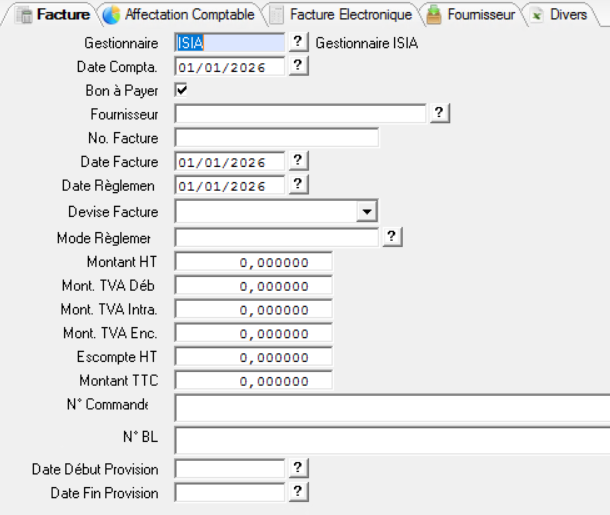
Task: Click the No. Facture input field
Action: tap(277, 138)
